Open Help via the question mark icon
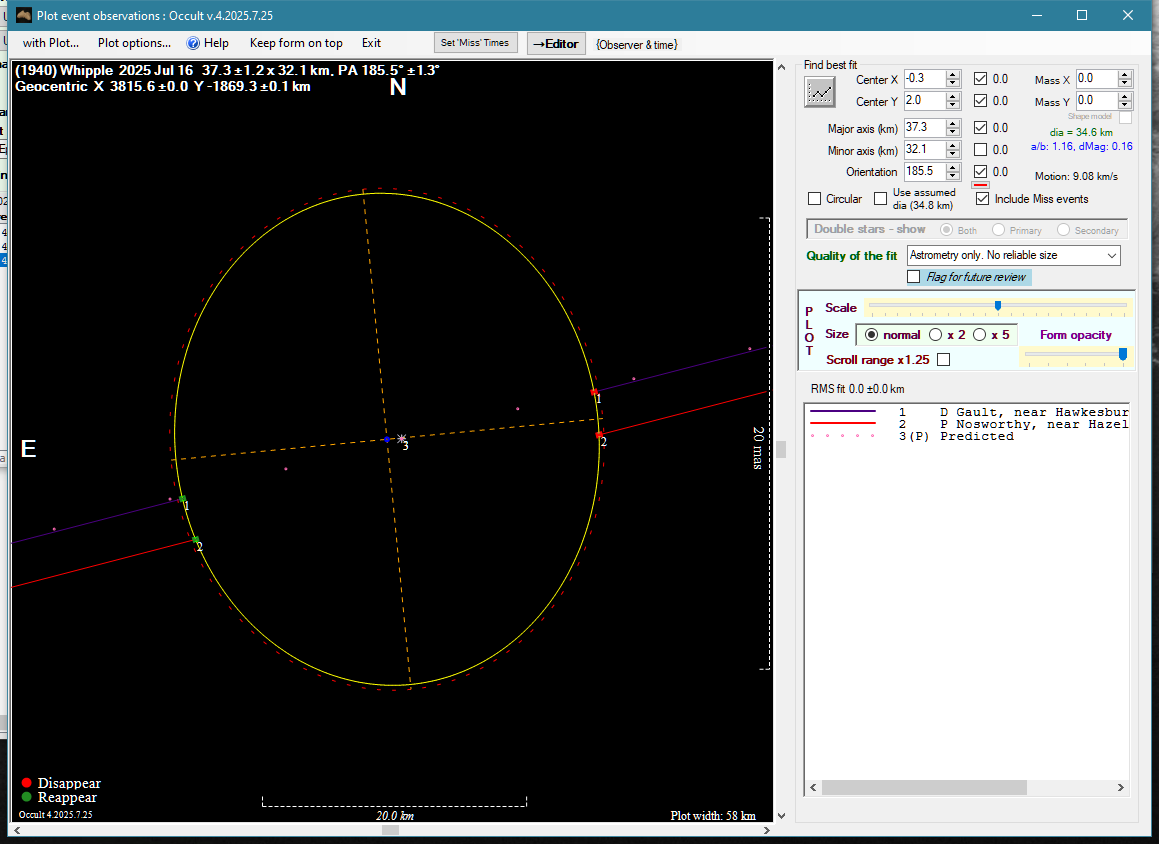Screen dimensions: 1159x844 point(194,43)
